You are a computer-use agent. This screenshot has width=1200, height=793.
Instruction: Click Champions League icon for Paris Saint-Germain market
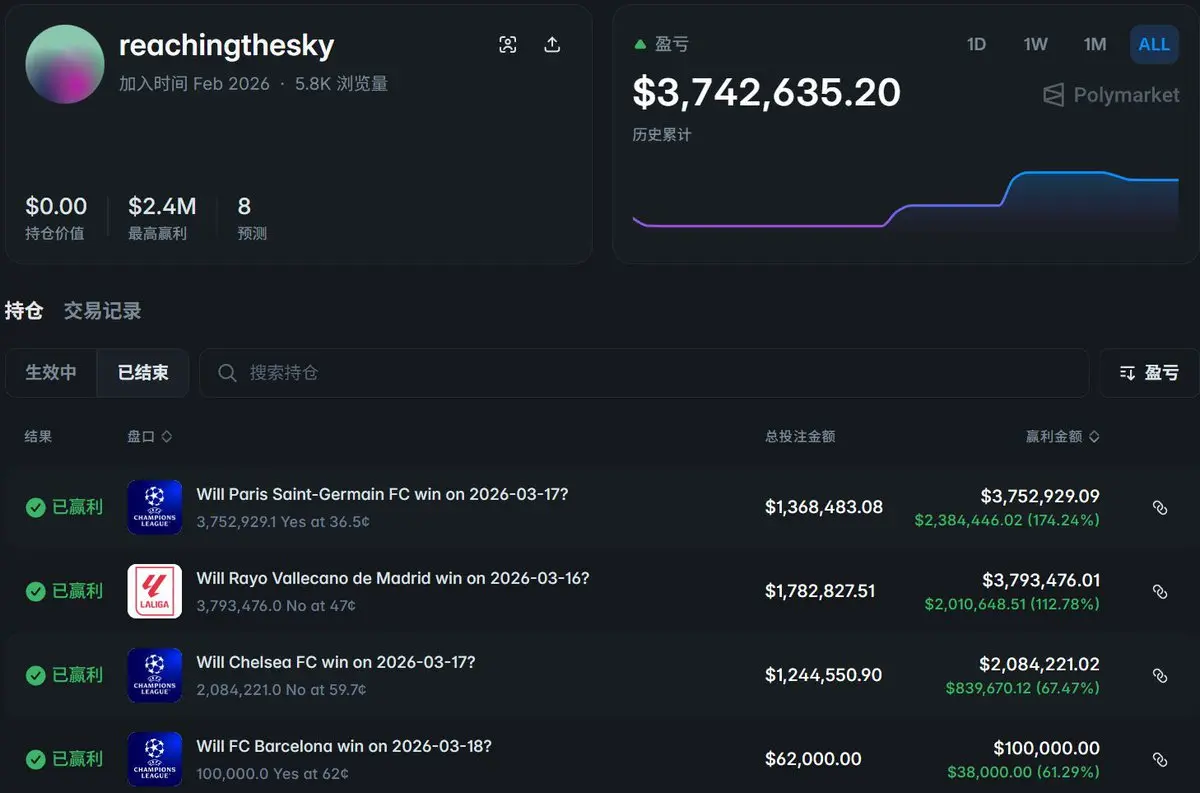click(x=155, y=507)
